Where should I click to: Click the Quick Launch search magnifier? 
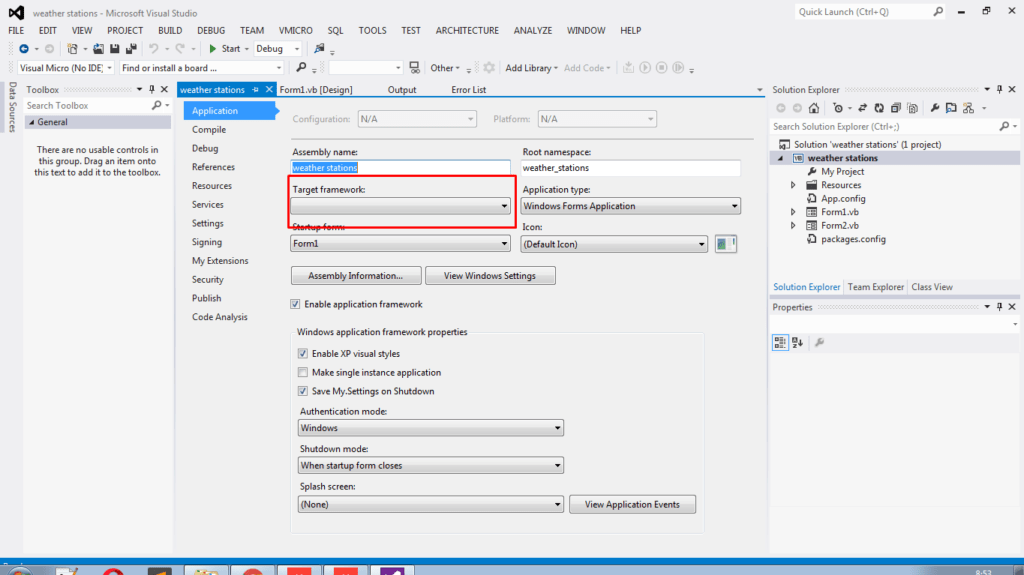tap(938, 12)
